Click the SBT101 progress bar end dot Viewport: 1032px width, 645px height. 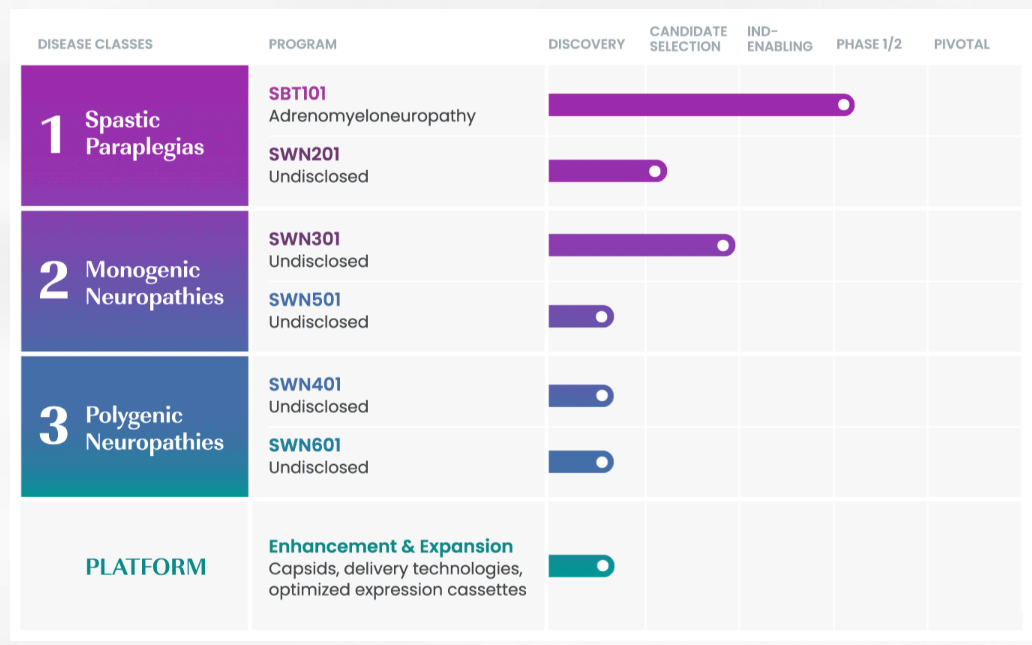click(844, 104)
